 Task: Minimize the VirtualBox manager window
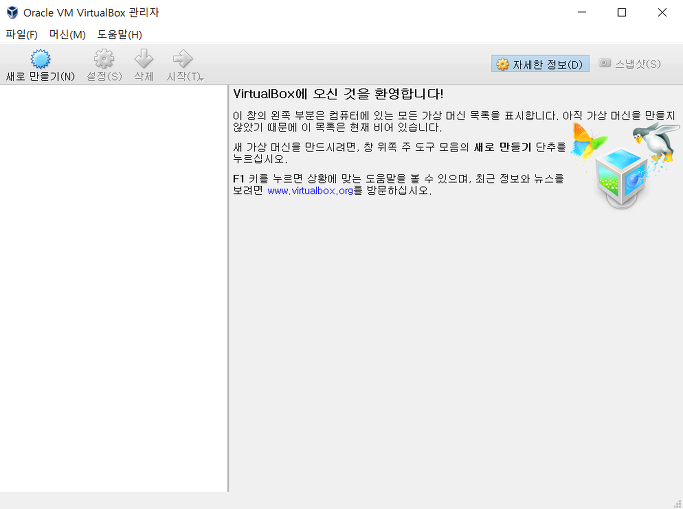click(582, 13)
